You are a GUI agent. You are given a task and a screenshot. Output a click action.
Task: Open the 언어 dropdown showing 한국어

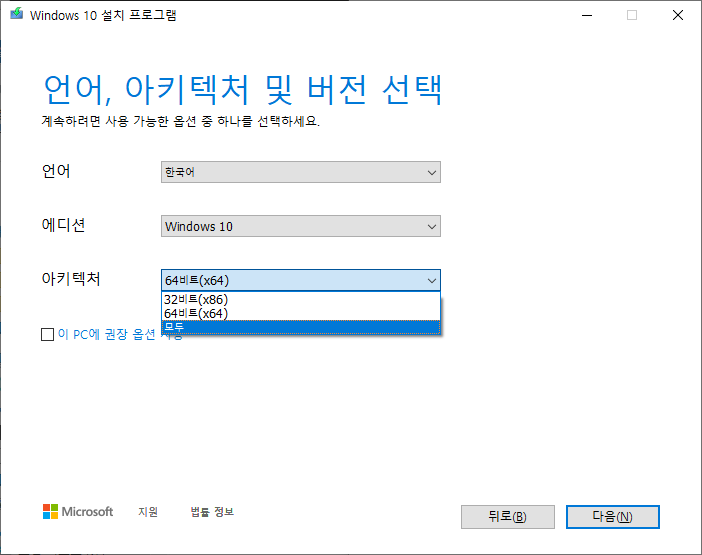pyautogui.click(x=301, y=172)
